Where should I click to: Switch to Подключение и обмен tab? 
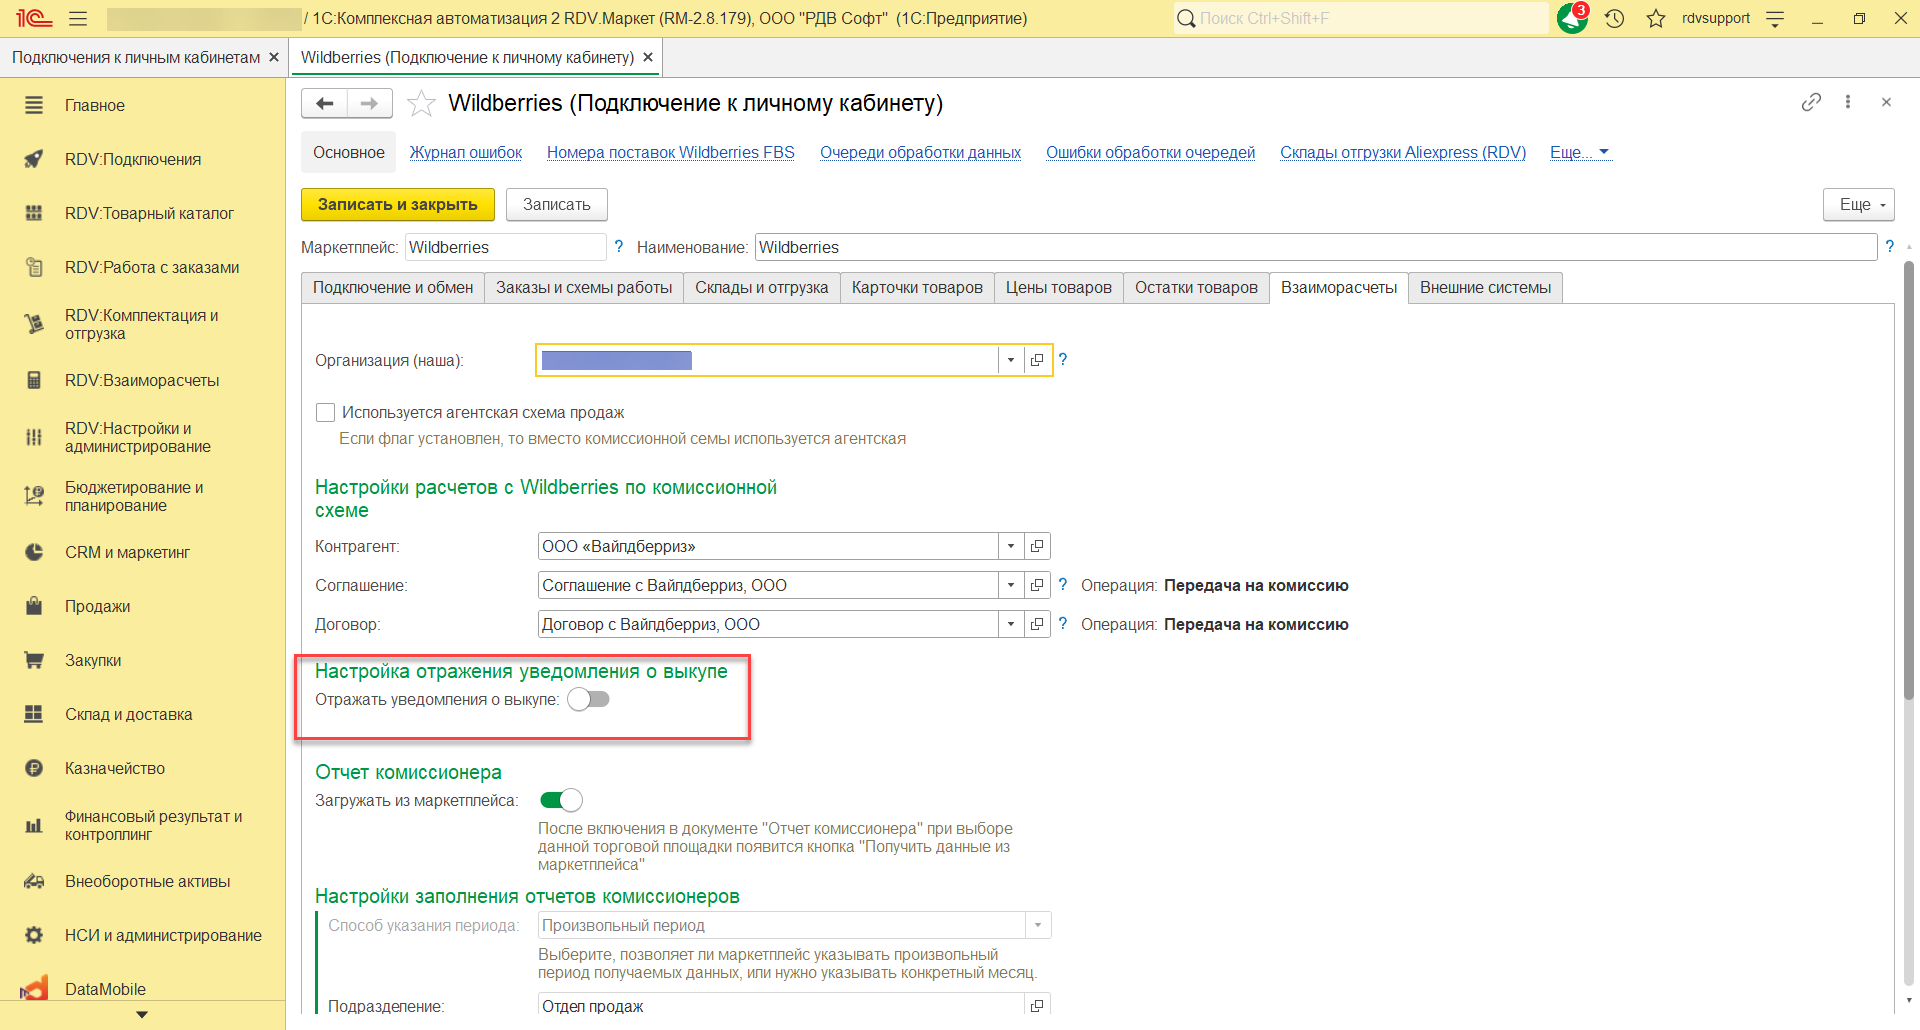coord(393,287)
